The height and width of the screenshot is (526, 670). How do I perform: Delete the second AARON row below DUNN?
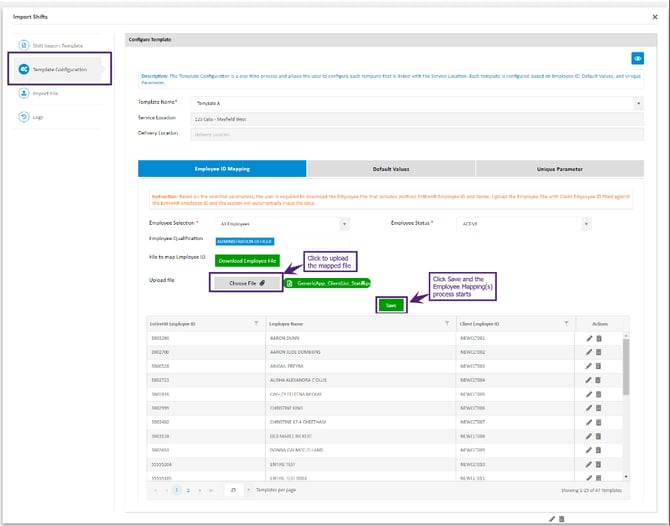(598, 352)
